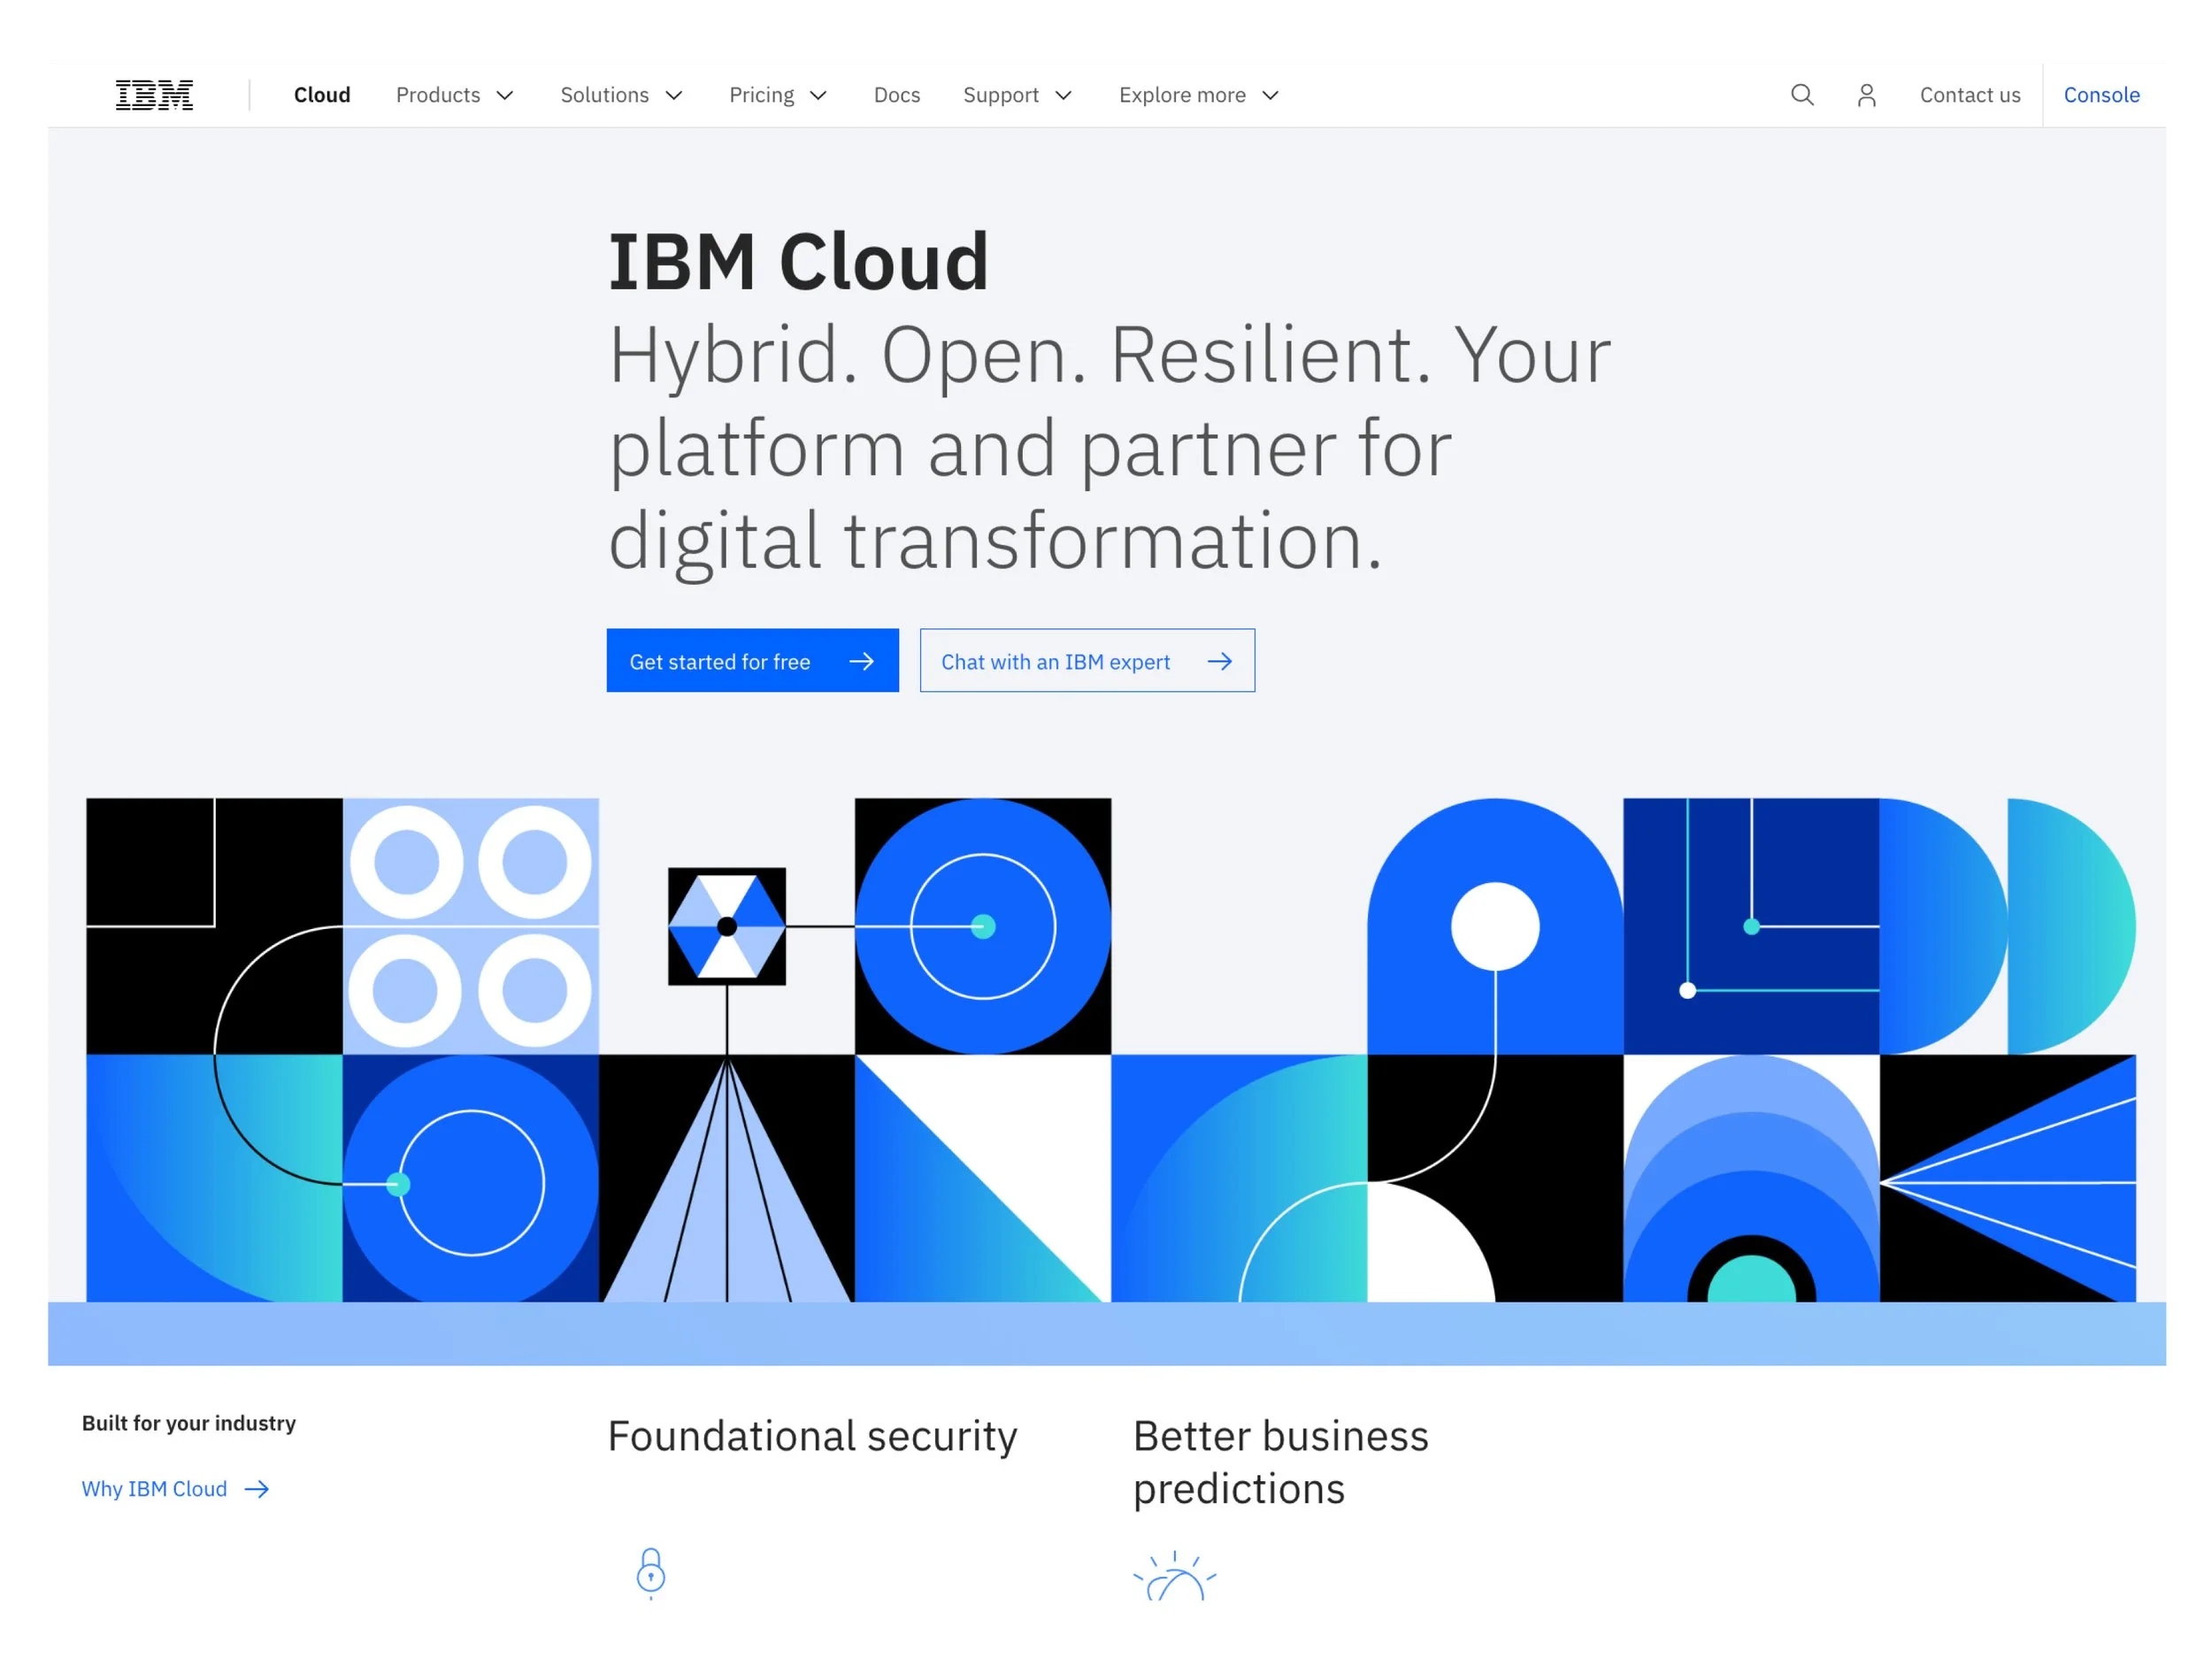Expand the Support dropdown

pyautogui.click(x=1017, y=95)
